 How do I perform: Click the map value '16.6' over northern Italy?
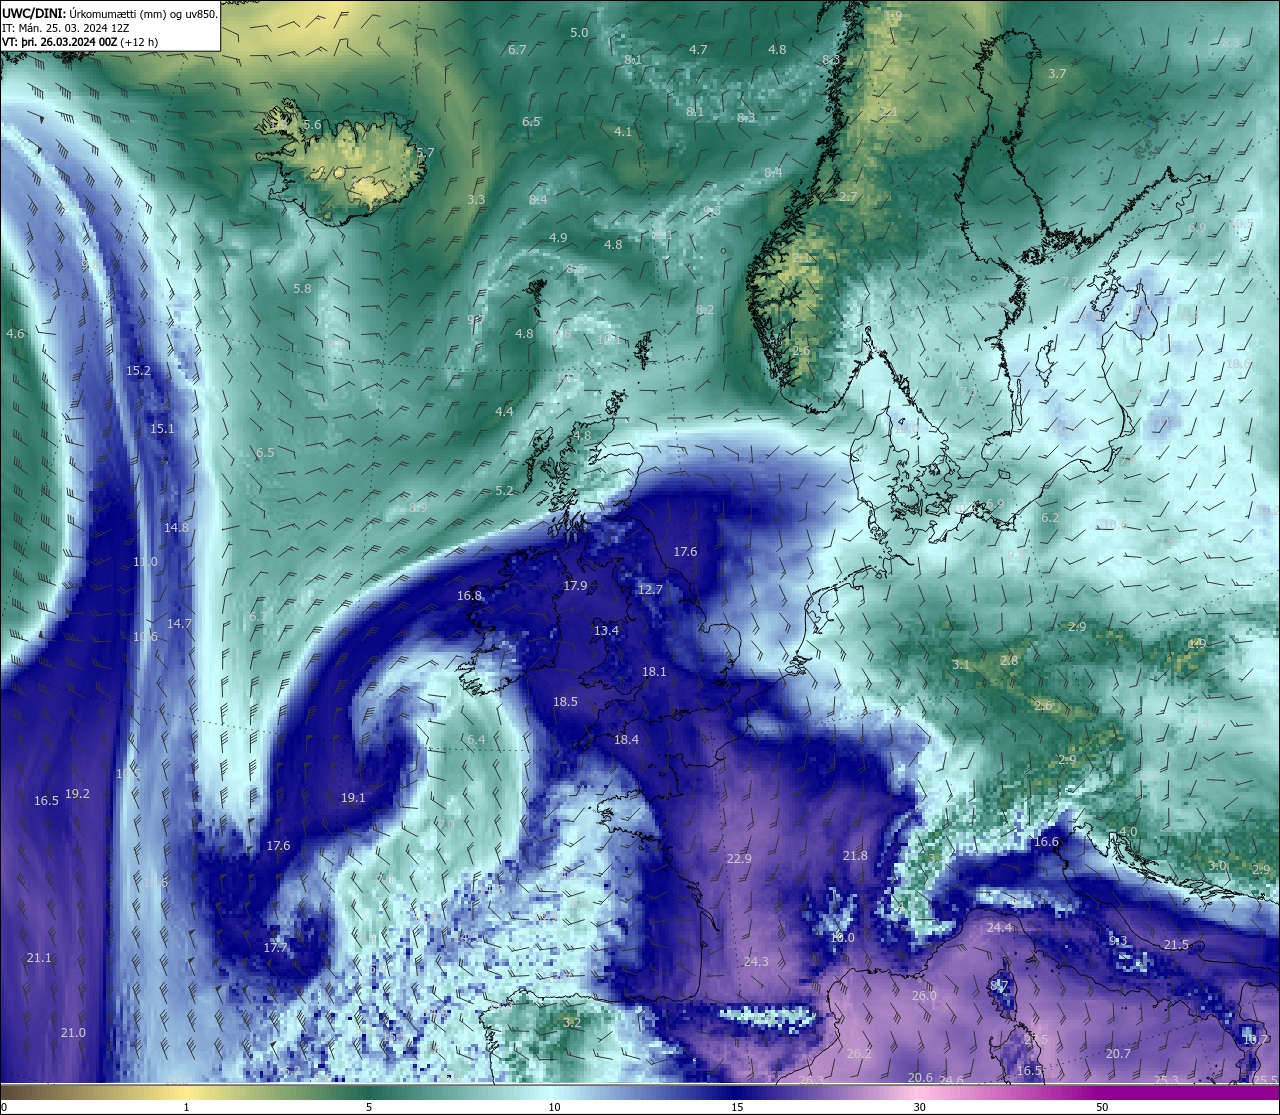1046,841
